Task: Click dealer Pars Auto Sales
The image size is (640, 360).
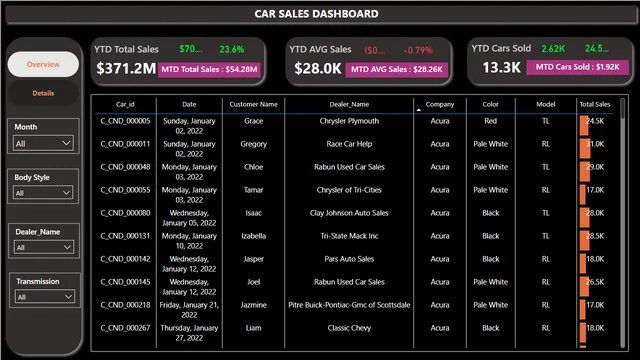Action: (x=349, y=259)
